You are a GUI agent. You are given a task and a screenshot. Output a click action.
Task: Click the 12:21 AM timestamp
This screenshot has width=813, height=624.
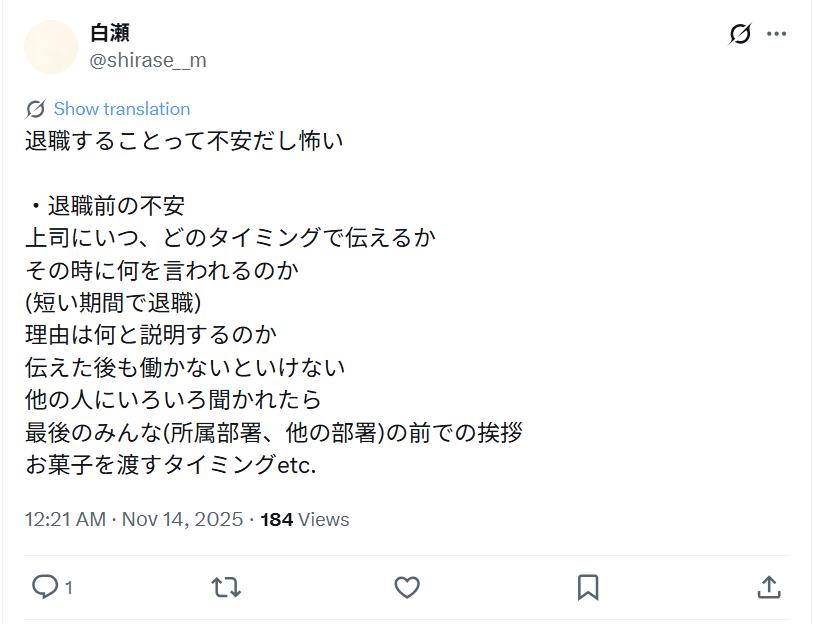coord(65,519)
